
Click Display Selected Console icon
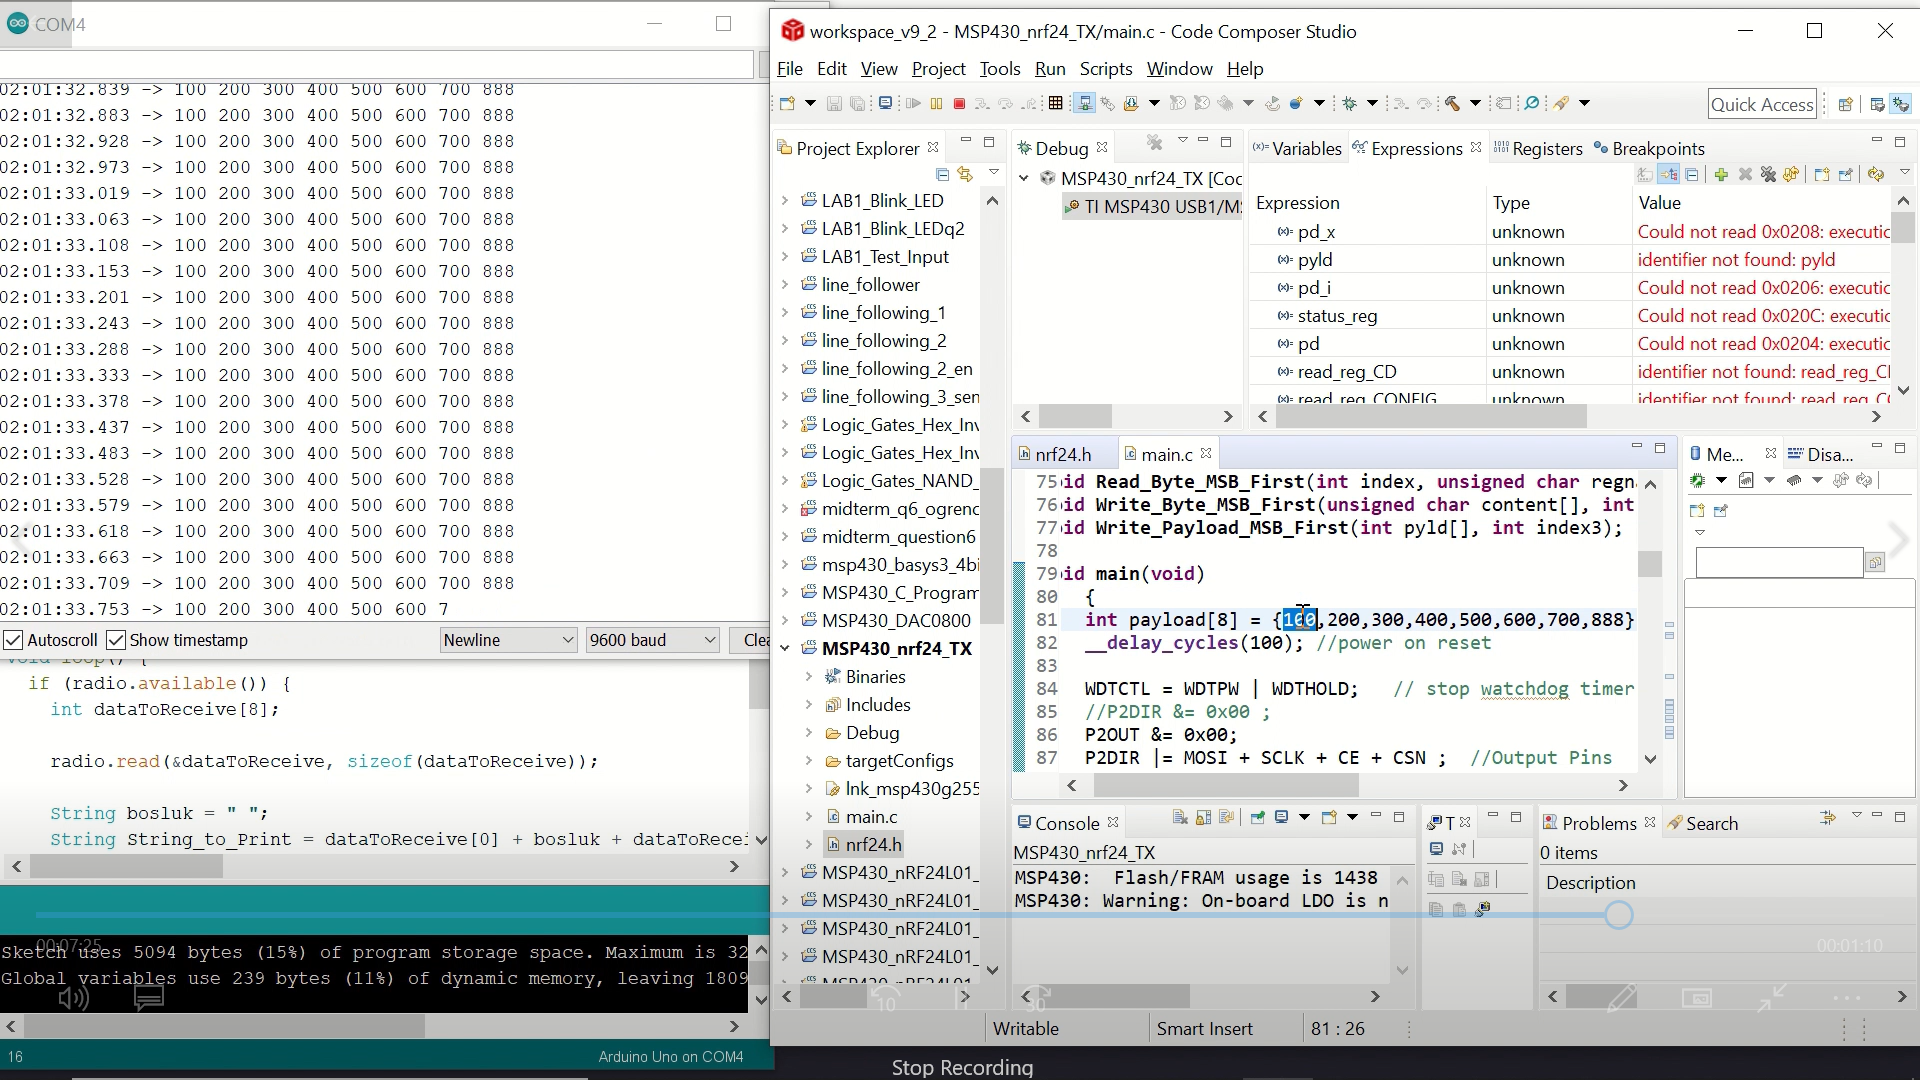tap(1282, 818)
